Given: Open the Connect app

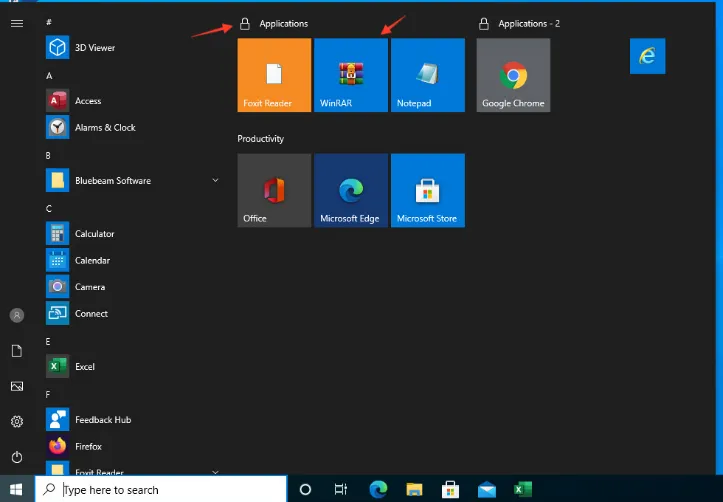Looking at the screenshot, I should pos(133,313).
